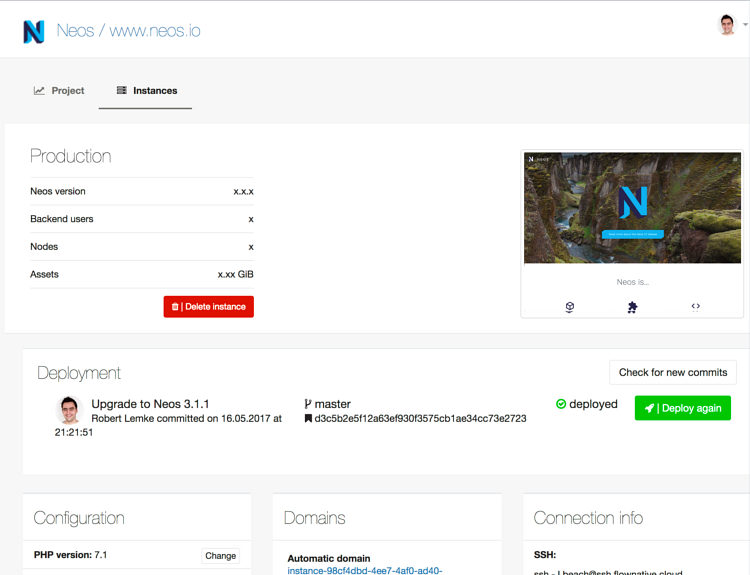Click the 'Deployment' heading
This screenshot has height=575, width=750.
click(x=79, y=373)
